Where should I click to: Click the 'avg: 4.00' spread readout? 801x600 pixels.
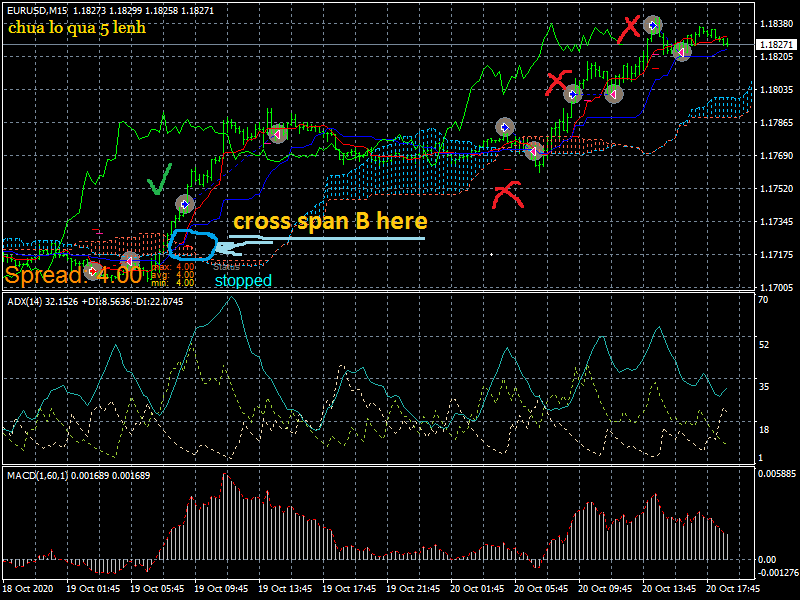(174, 275)
